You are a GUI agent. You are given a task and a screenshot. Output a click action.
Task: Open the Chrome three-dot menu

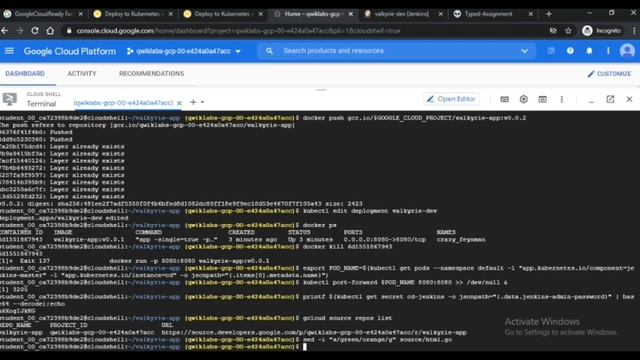pos(634,31)
